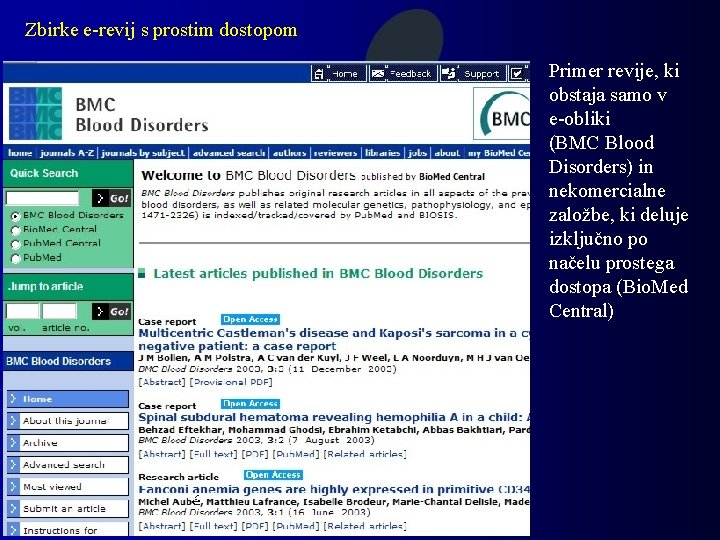Click Open Access badge on Fanconi article
The height and width of the screenshot is (540, 720).
pos(273,475)
